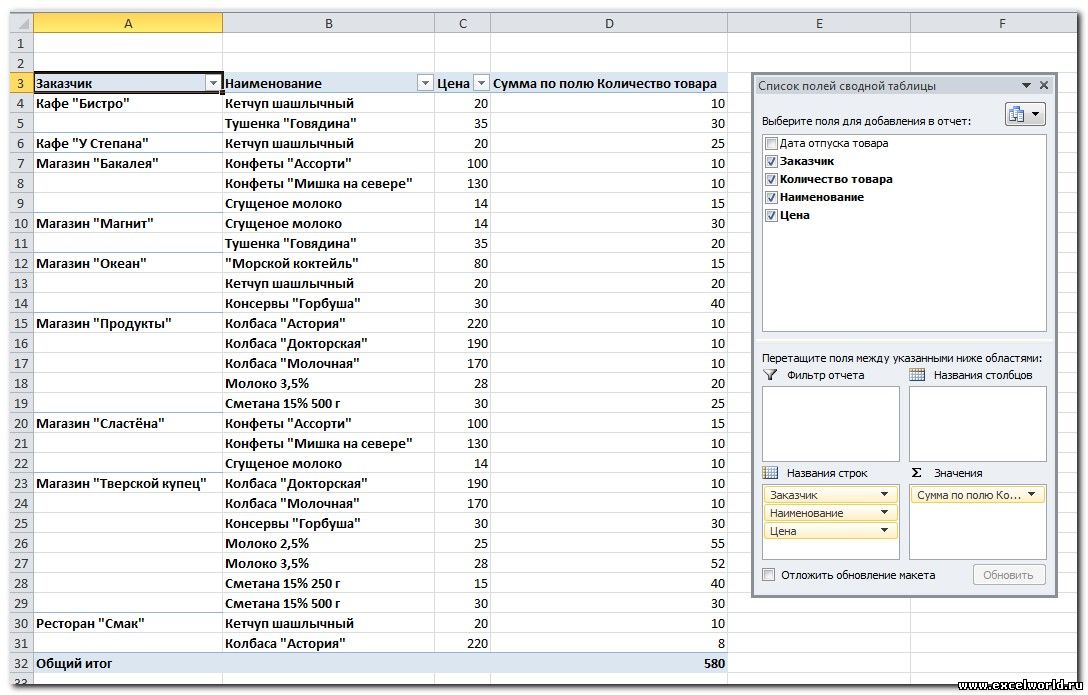Click the grand total value 580
Image resolution: width=1088 pixels, height=695 pixels.
pyautogui.click(x=609, y=664)
